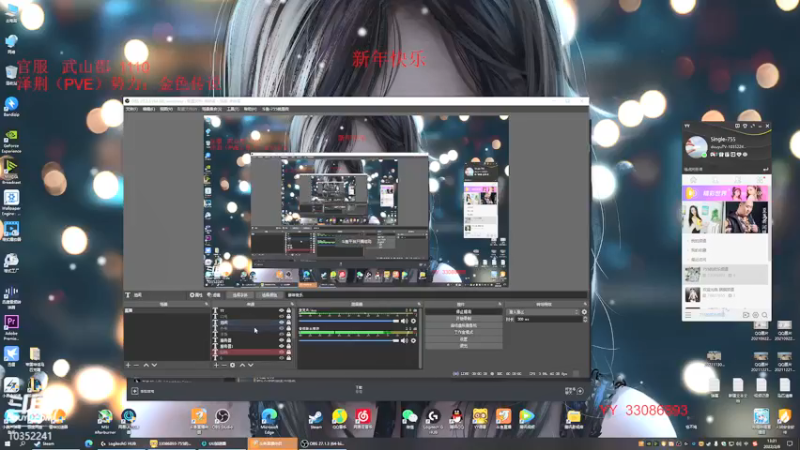The width and height of the screenshot is (800, 450).
Task: Open transition properties gear beside fade combo
Action: [584, 312]
